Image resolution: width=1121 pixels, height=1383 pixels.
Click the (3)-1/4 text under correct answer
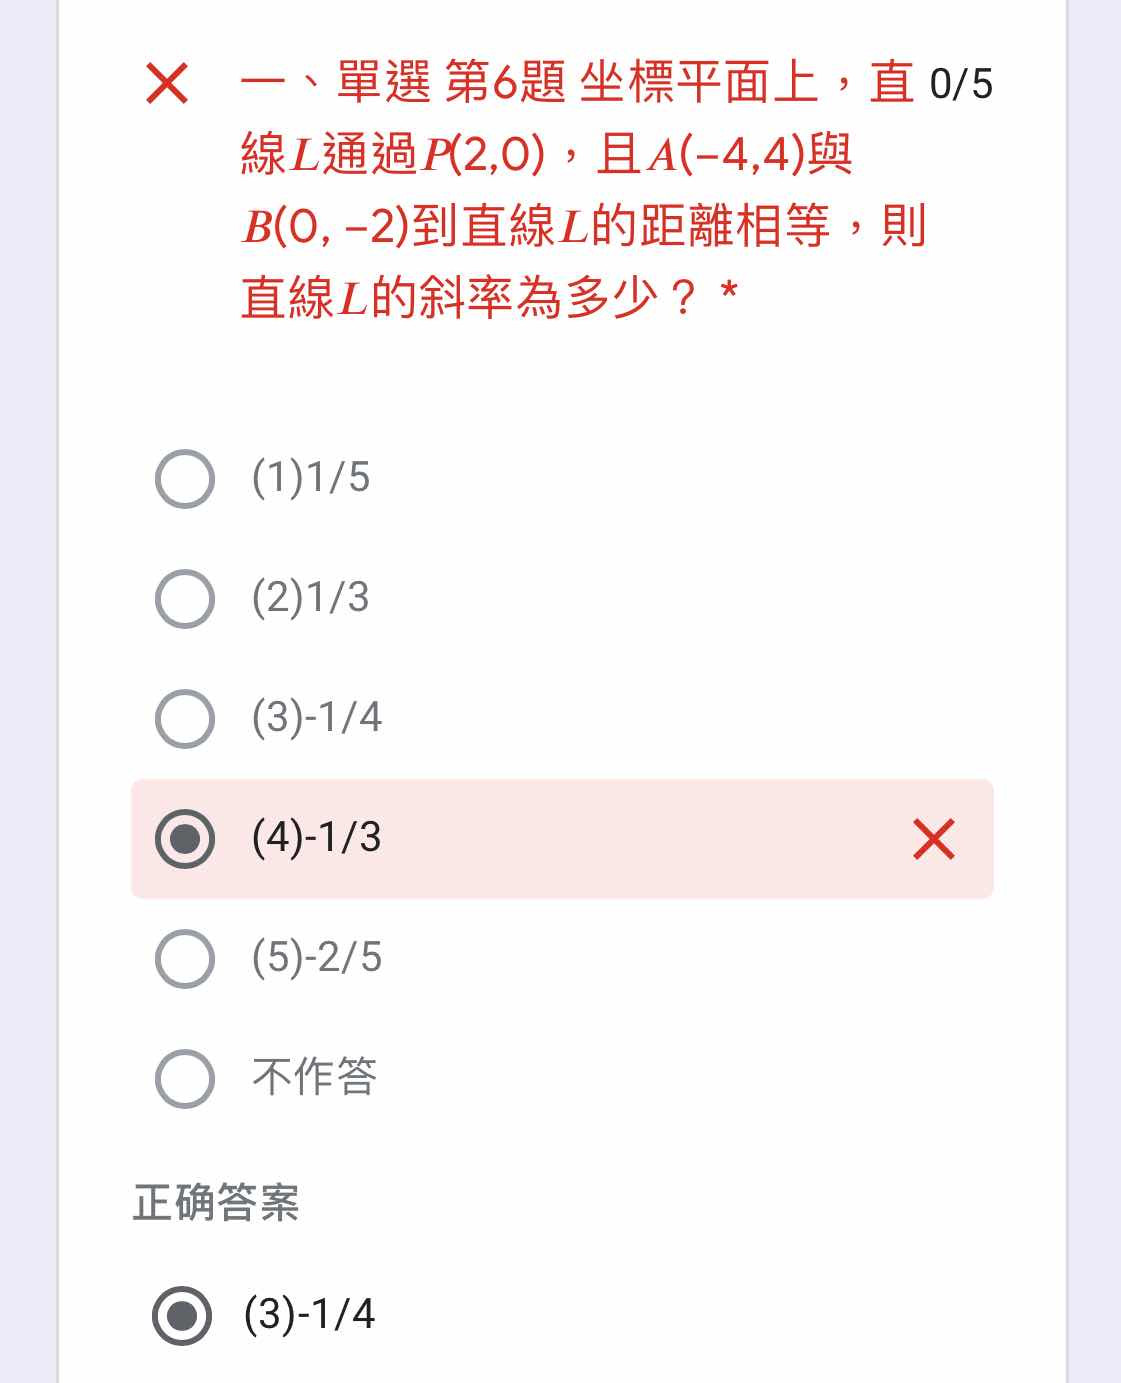tap(309, 1313)
